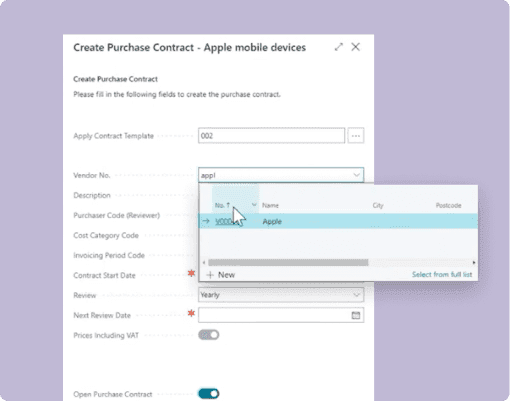Viewport: 510px width, 401px height.
Task: Open calendar picker for Next Review Date
Action: pyautogui.click(x=356, y=315)
